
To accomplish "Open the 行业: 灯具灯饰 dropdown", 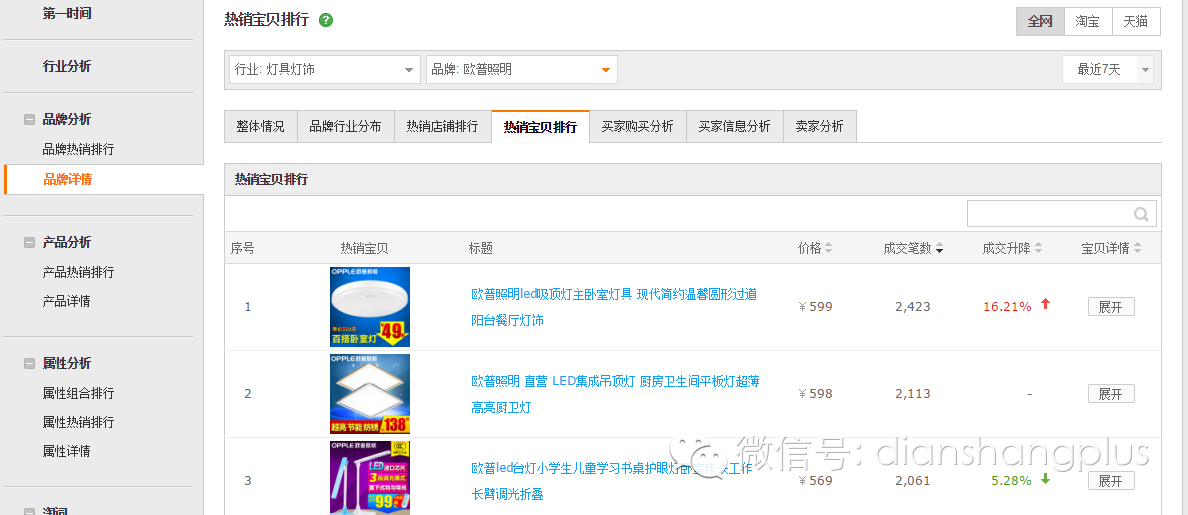I will [x=325, y=70].
